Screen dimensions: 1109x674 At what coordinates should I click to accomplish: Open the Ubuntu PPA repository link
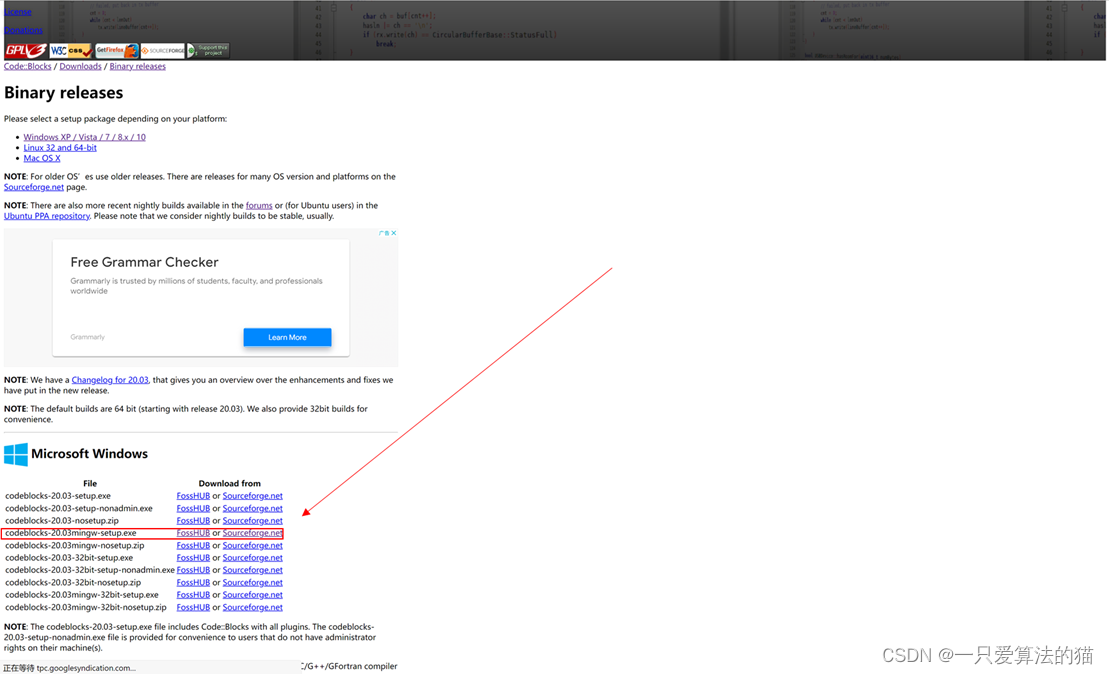(47, 216)
